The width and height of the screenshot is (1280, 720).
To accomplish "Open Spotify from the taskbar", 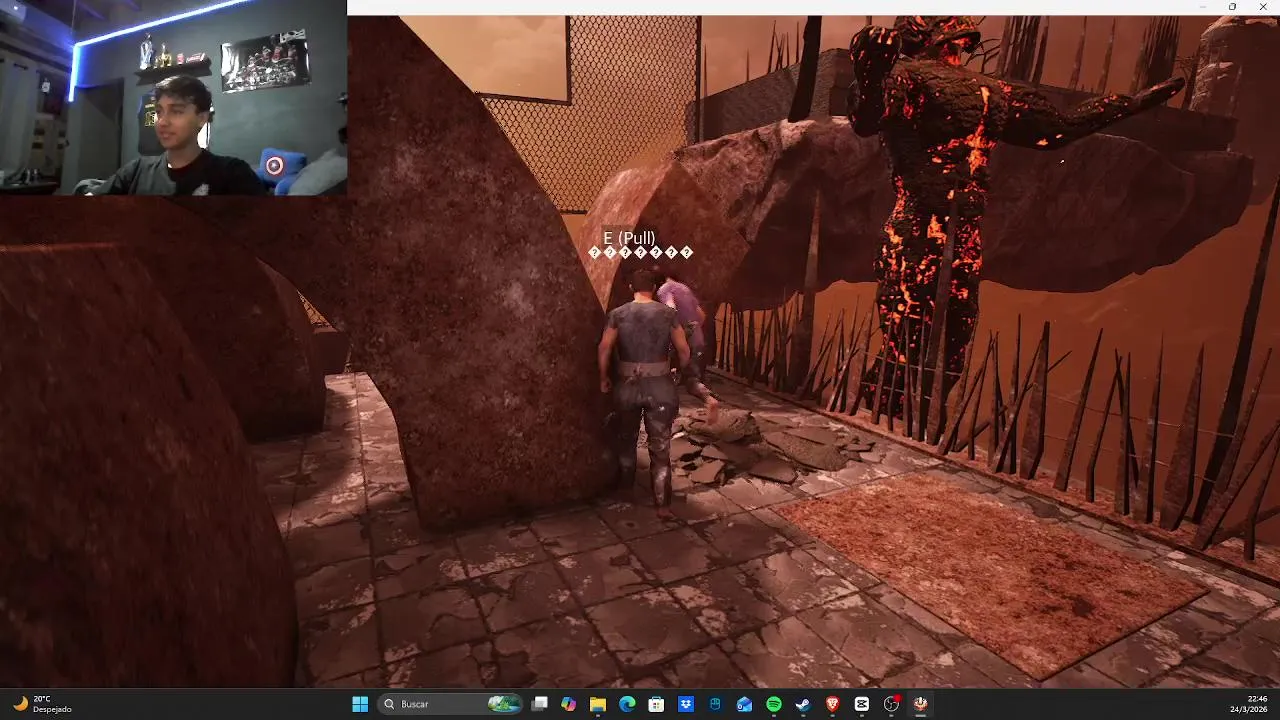I will click(x=774, y=704).
